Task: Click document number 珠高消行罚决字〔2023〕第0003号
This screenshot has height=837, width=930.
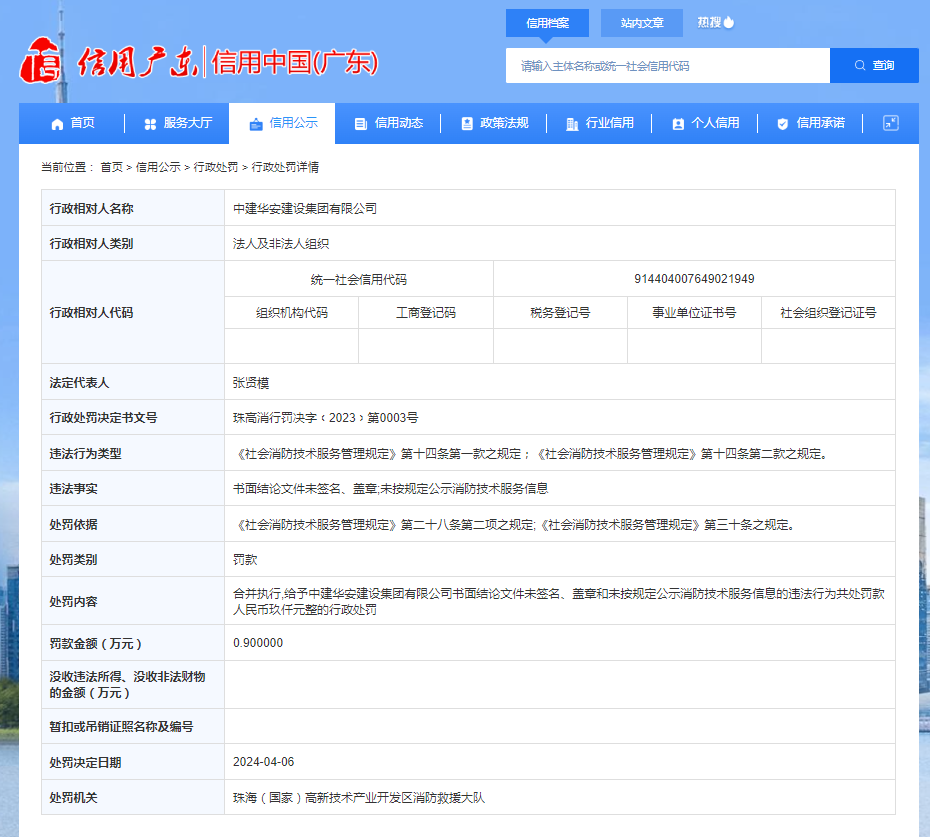Action: pyautogui.click(x=326, y=418)
